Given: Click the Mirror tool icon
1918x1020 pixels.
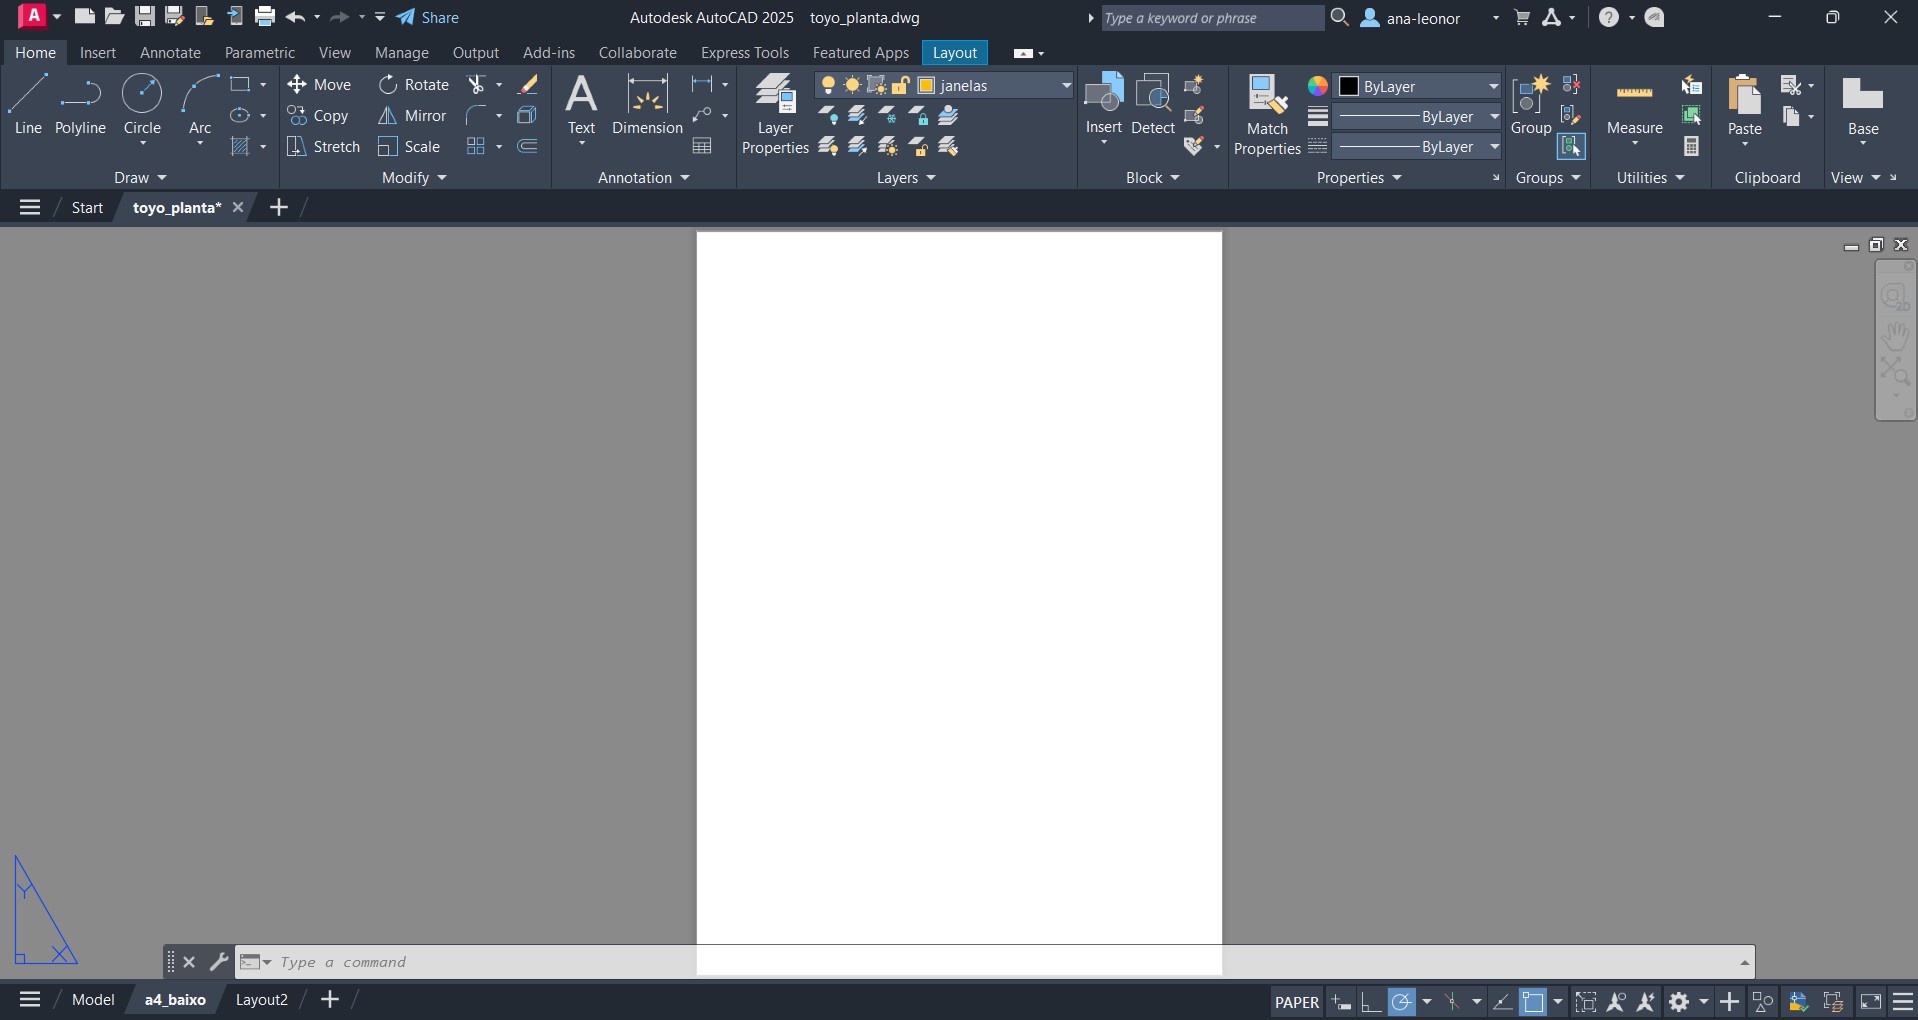Looking at the screenshot, I should 388,116.
